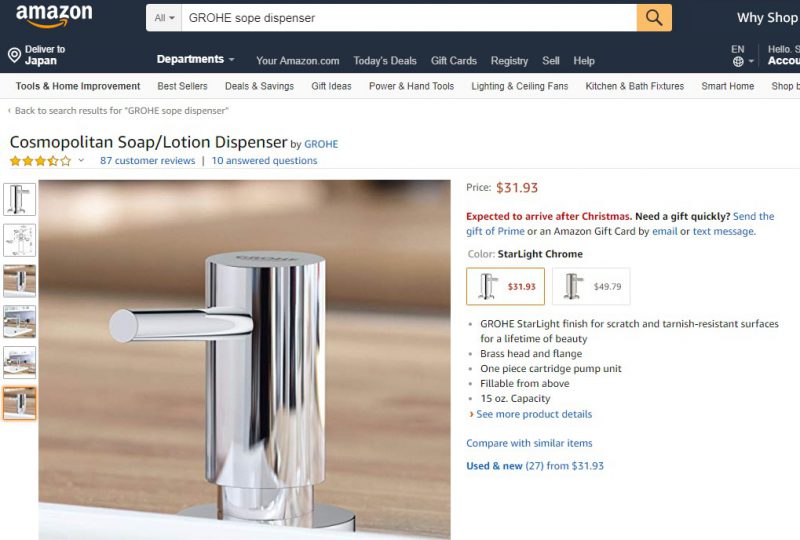Open Compare with similar items link

click(x=529, y=444)
